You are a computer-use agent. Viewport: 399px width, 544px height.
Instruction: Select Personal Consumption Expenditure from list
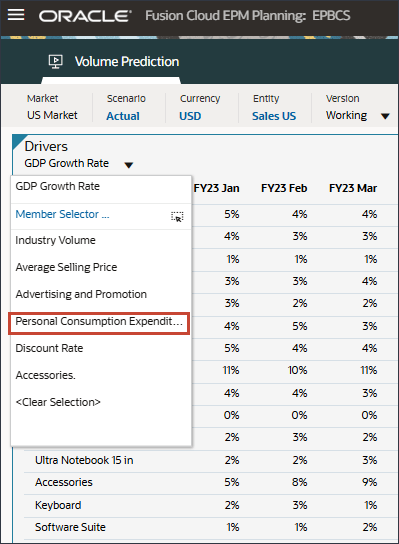point(99,322)
